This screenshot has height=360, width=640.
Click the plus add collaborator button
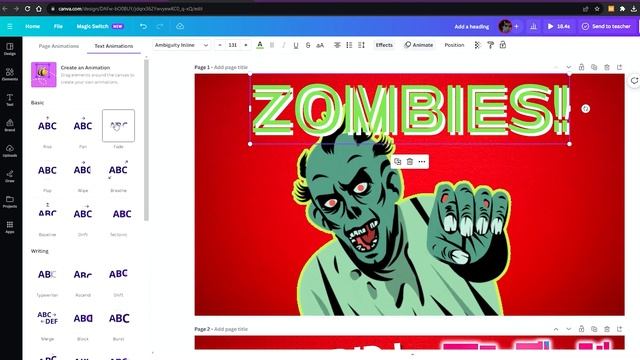pos(516,26)
